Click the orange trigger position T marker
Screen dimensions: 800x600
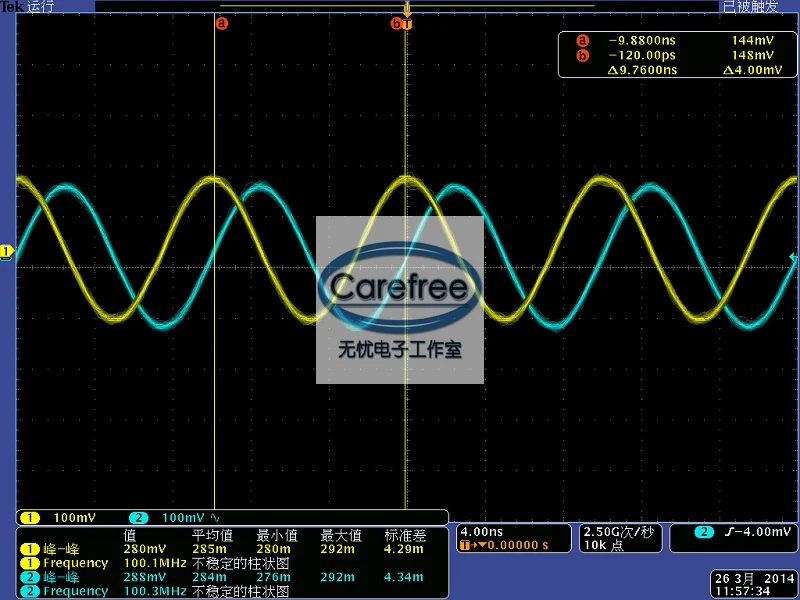(x=407, y=23)
